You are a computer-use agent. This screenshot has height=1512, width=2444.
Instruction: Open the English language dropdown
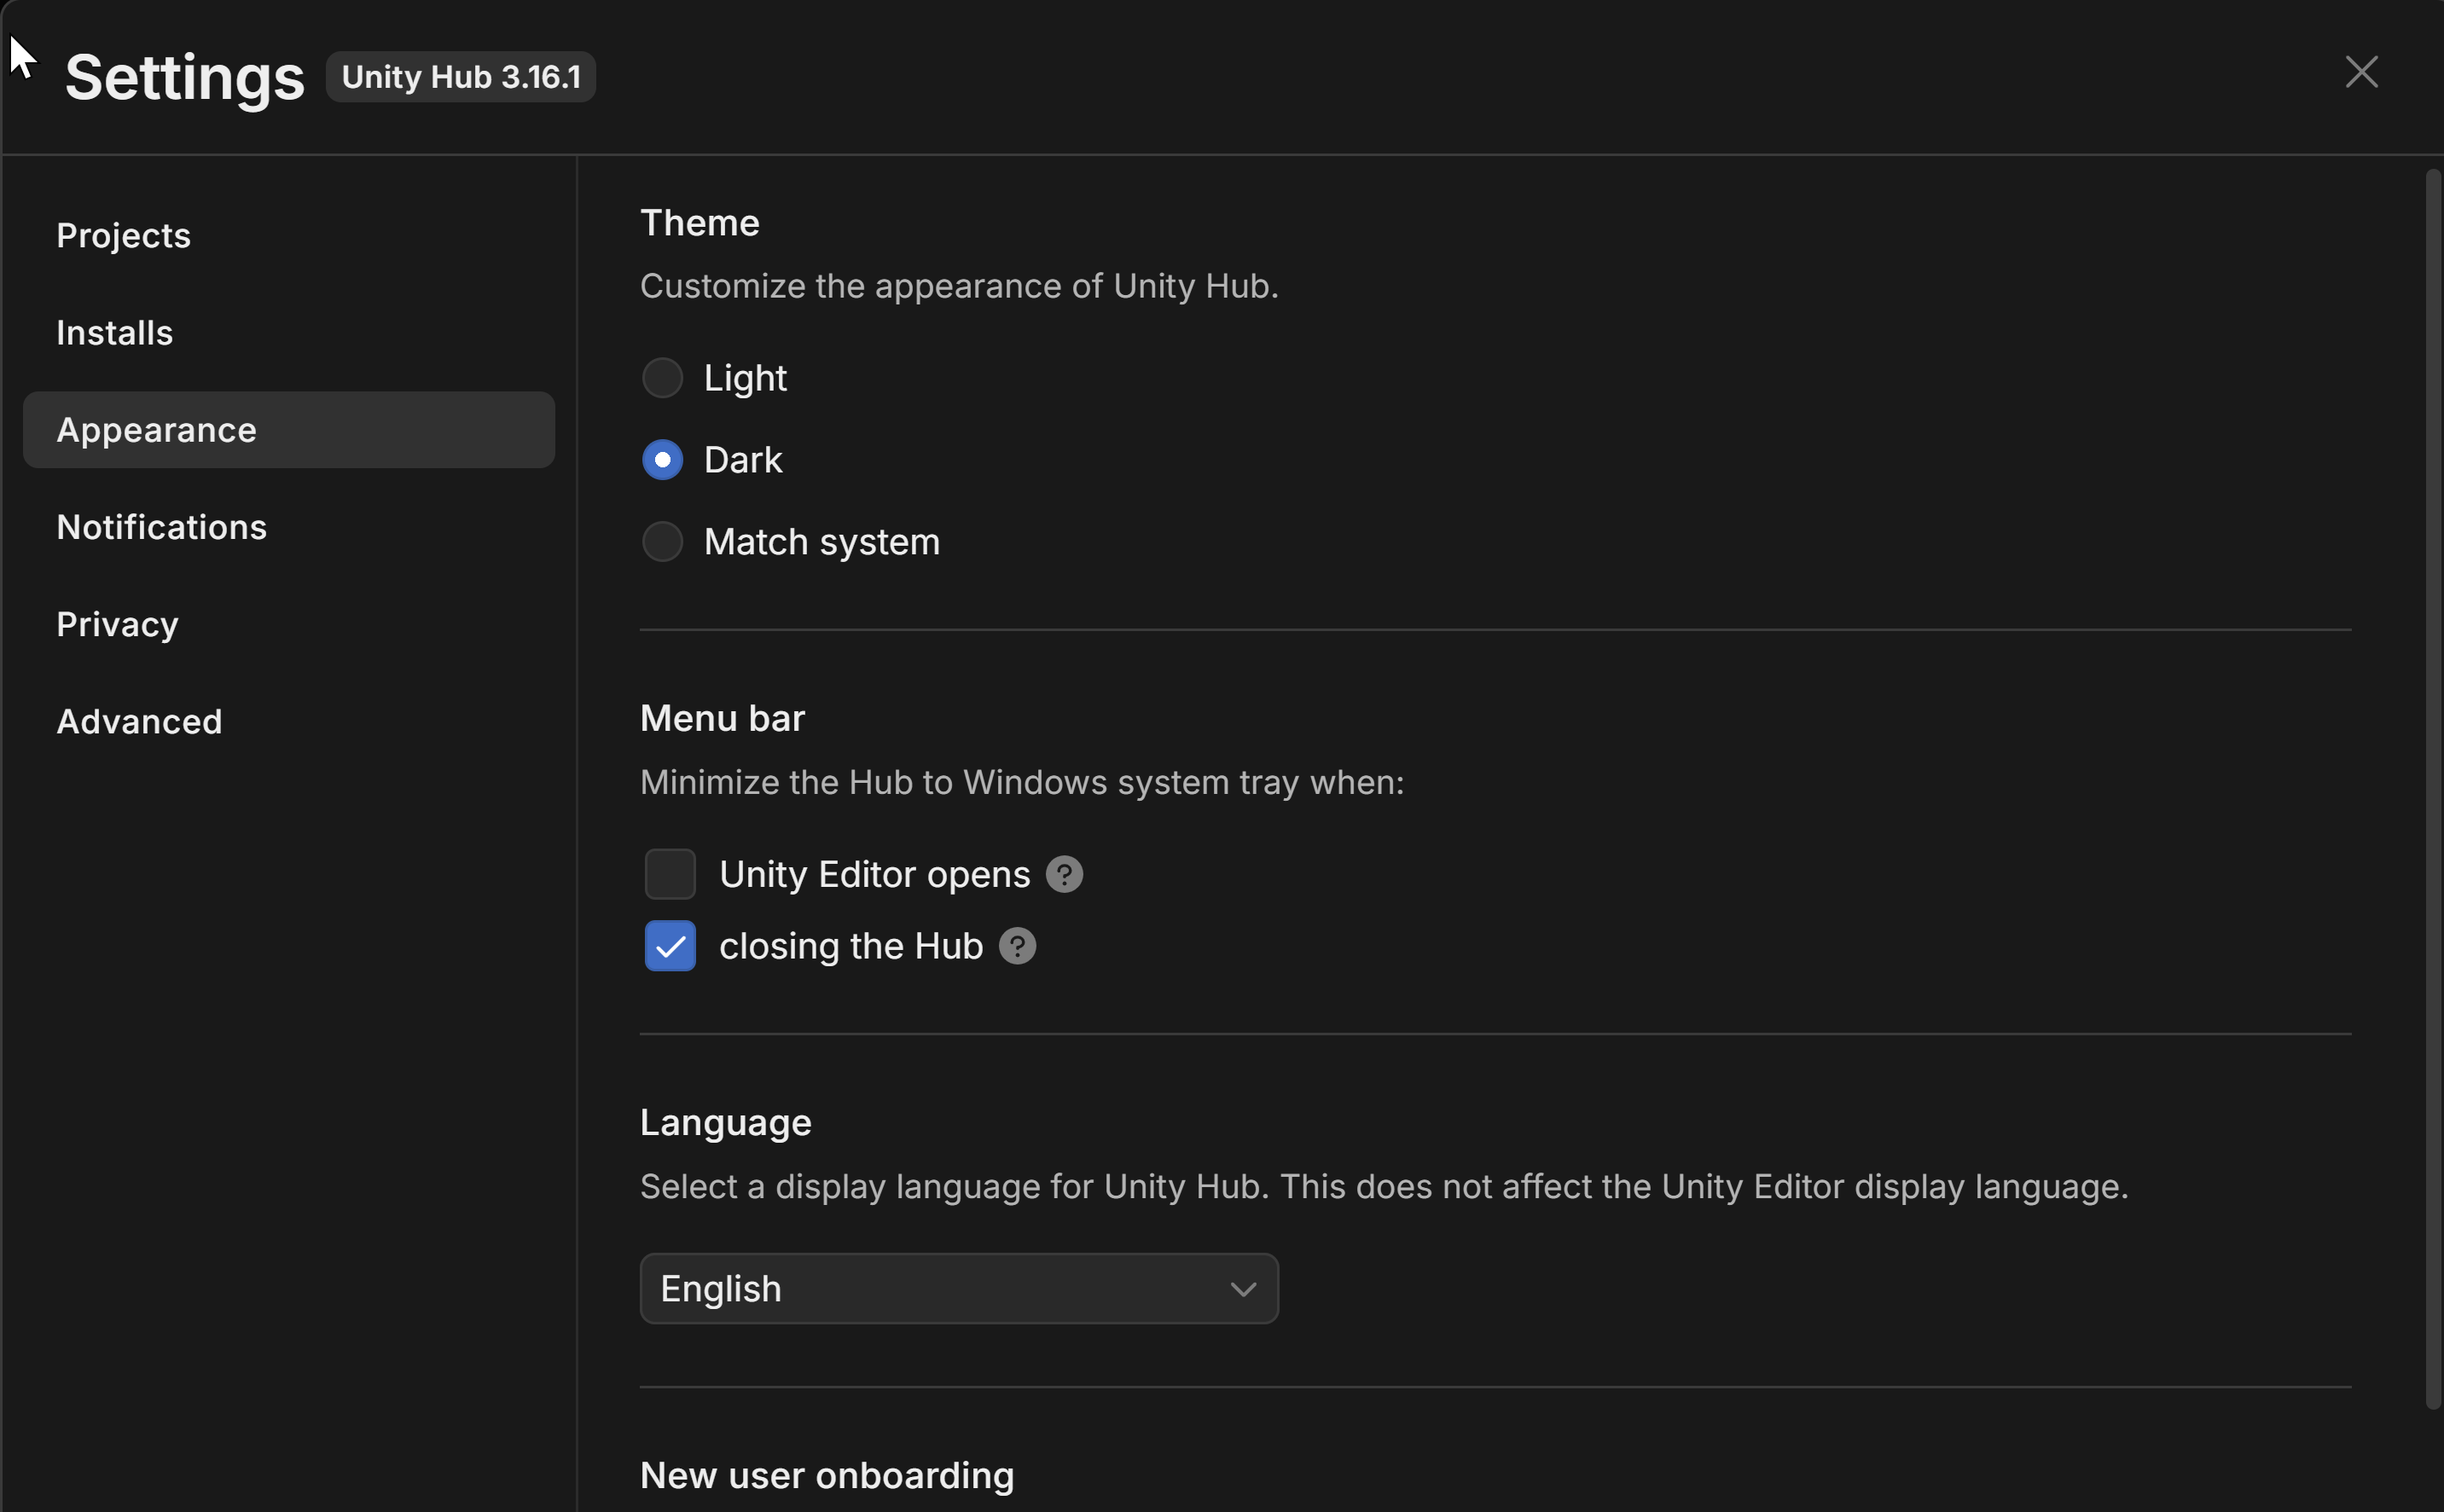pos(958,1289)
